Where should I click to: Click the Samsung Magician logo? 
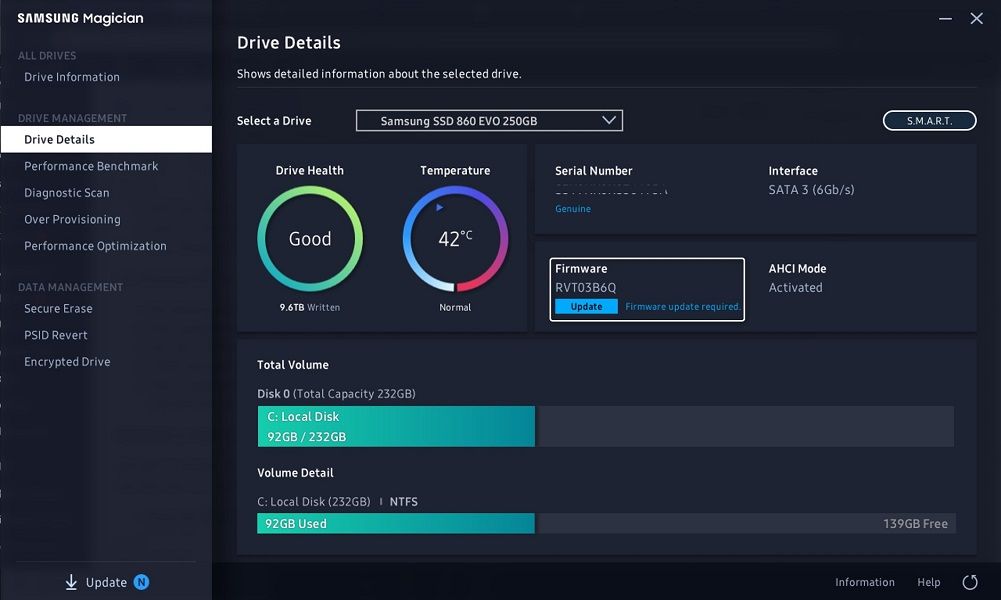(80, 19)
